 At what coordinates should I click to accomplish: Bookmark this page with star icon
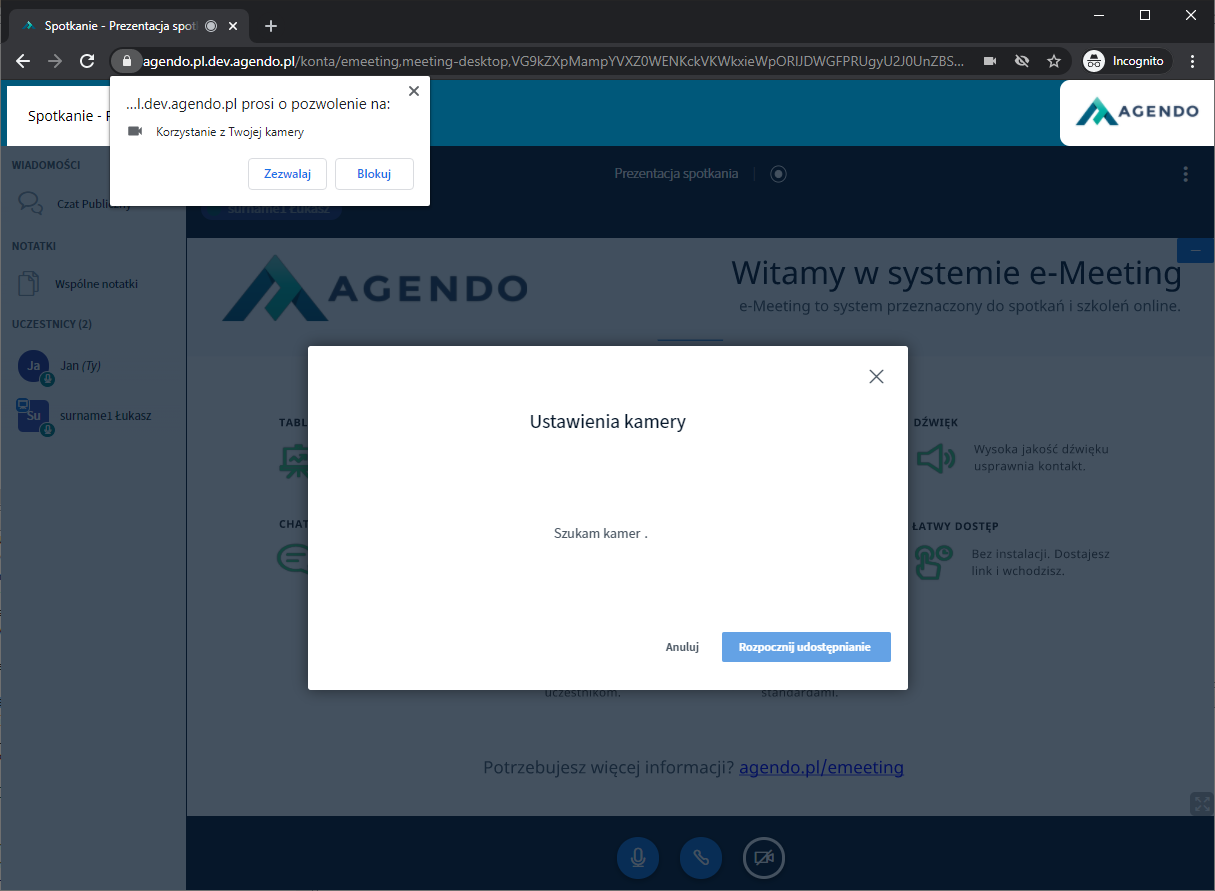point(1054,61)
